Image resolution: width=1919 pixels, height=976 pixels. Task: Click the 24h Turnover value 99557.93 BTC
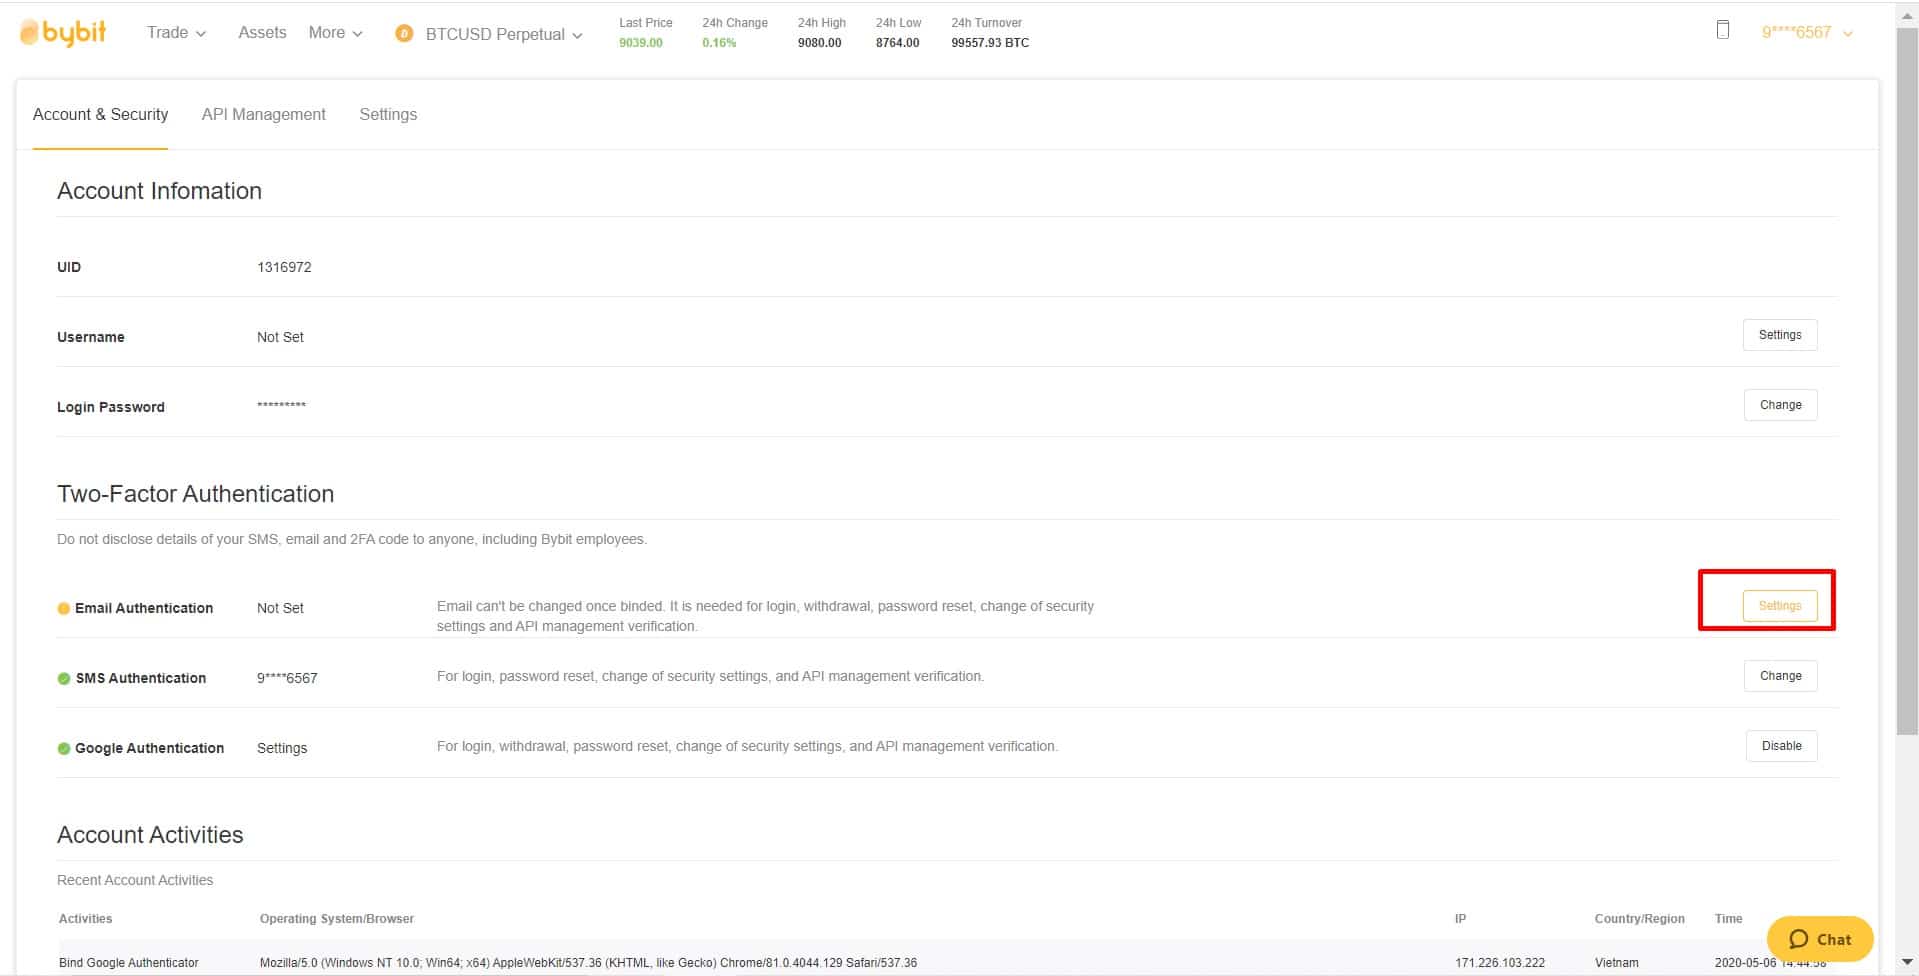pos(990,43)
